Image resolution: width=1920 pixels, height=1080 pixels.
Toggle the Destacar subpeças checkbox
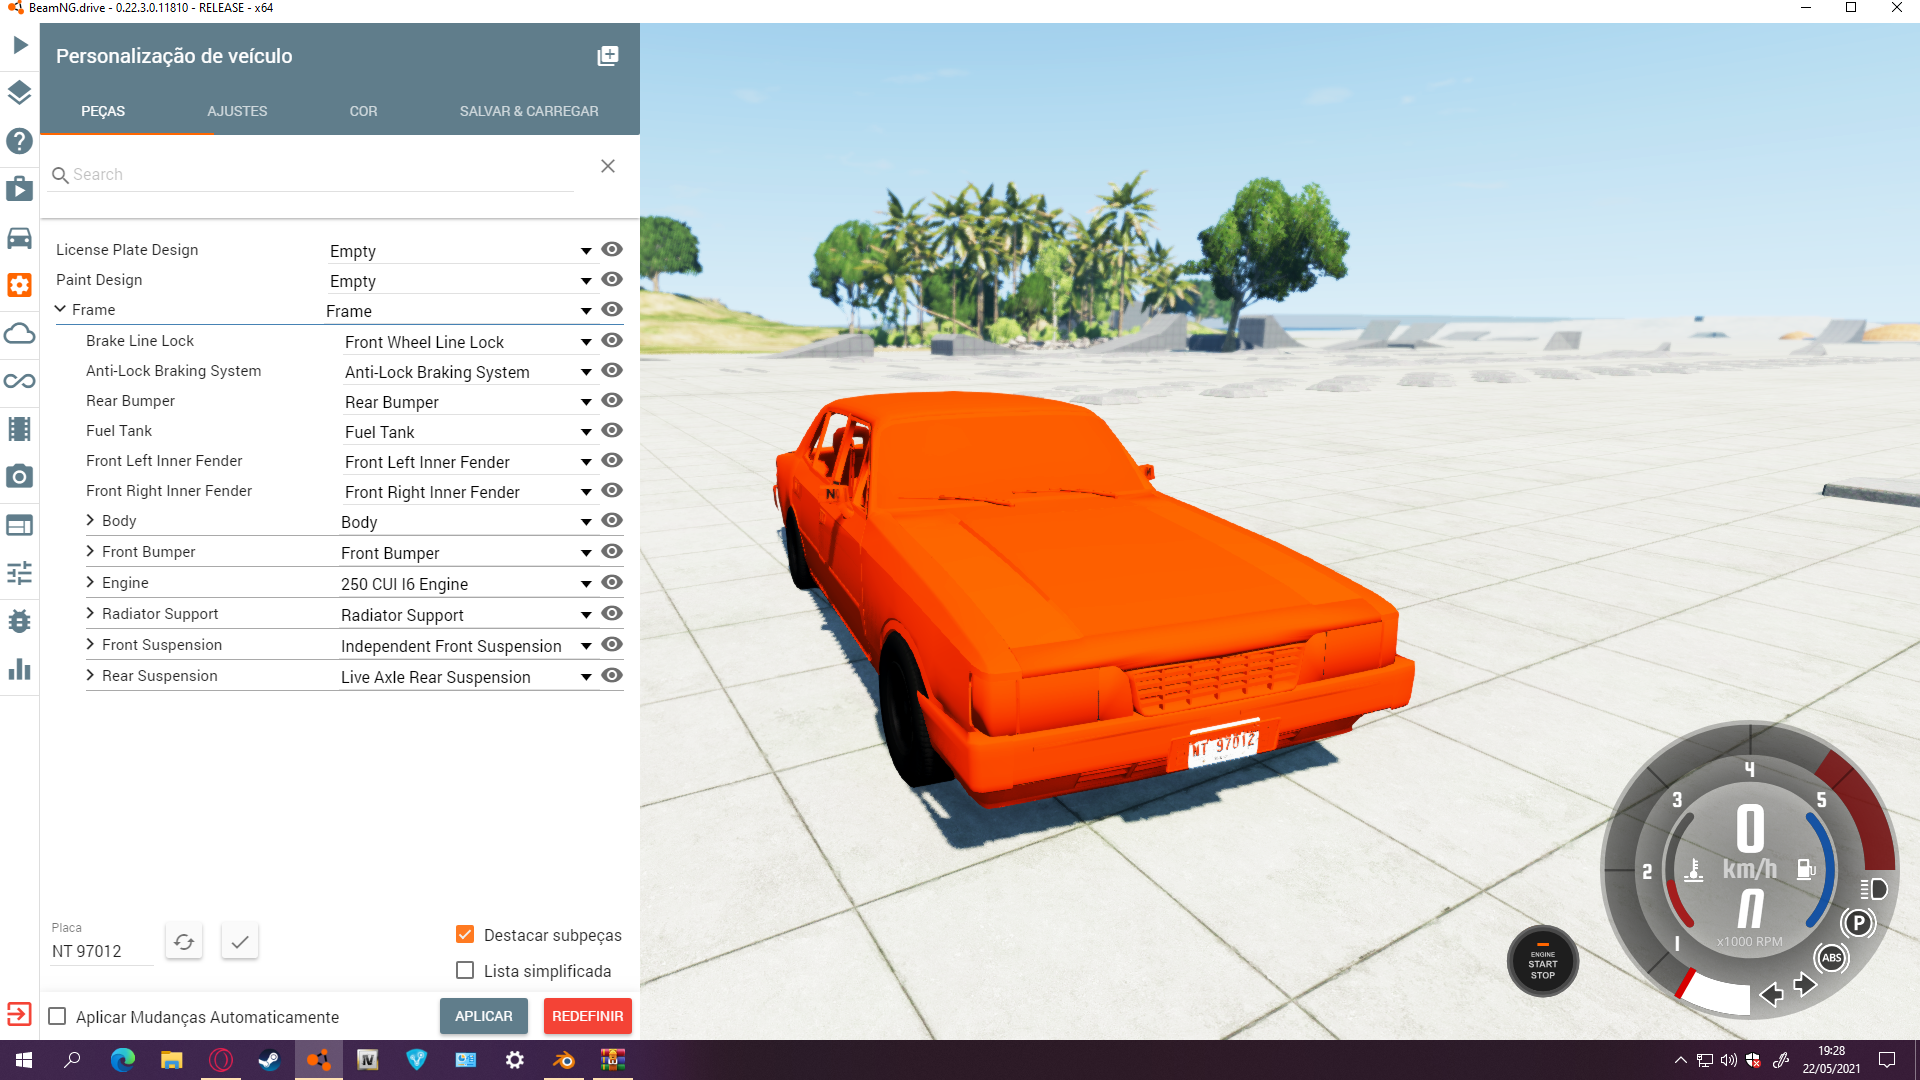point(465,934)
